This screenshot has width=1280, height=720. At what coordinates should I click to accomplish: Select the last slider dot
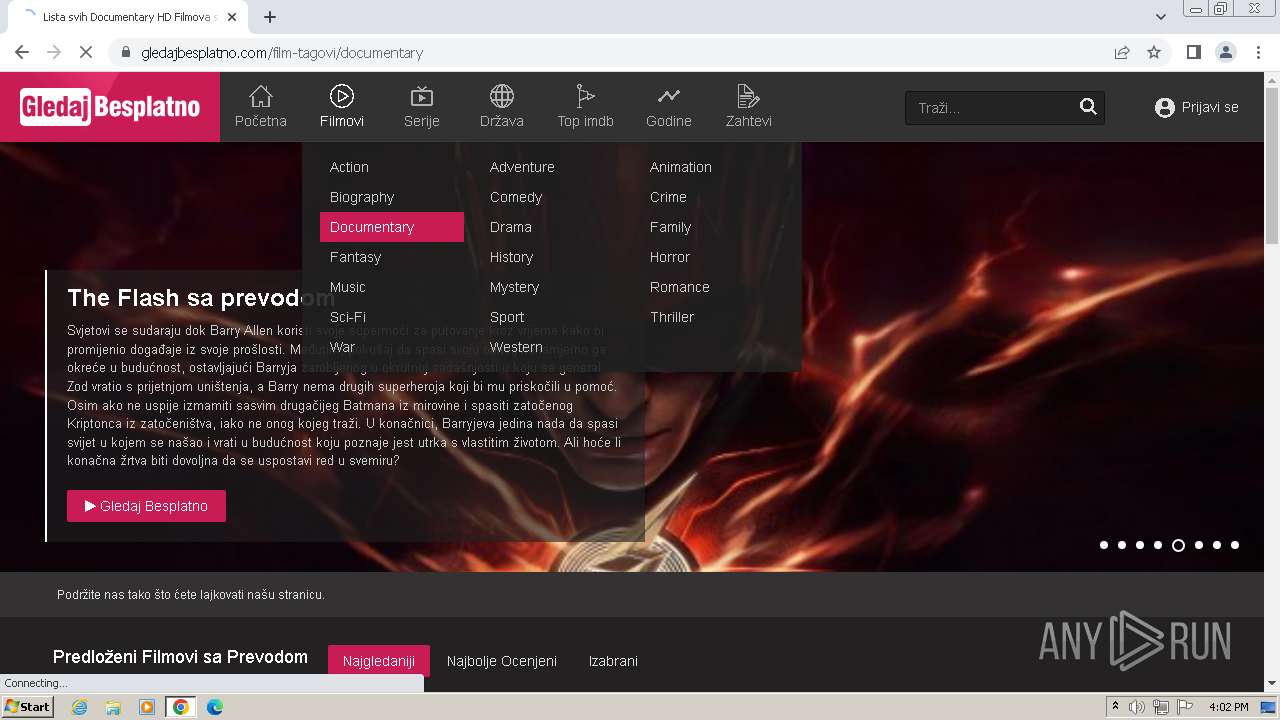tap(1235, 545)
